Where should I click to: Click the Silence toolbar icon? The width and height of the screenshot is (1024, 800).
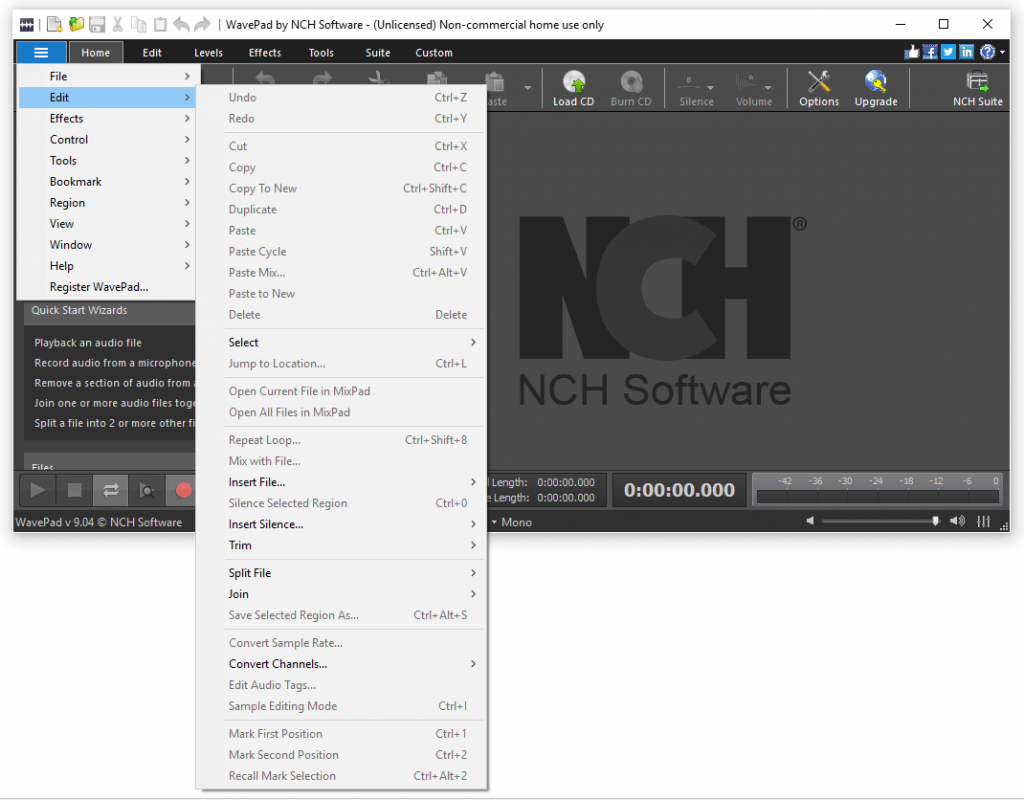point(696,88)
